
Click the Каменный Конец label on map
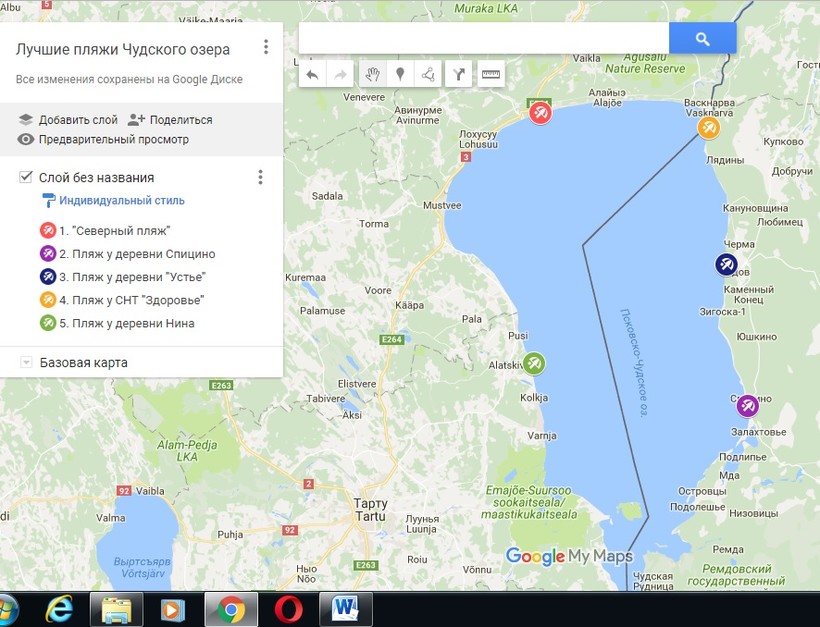(x=748, y=294)
